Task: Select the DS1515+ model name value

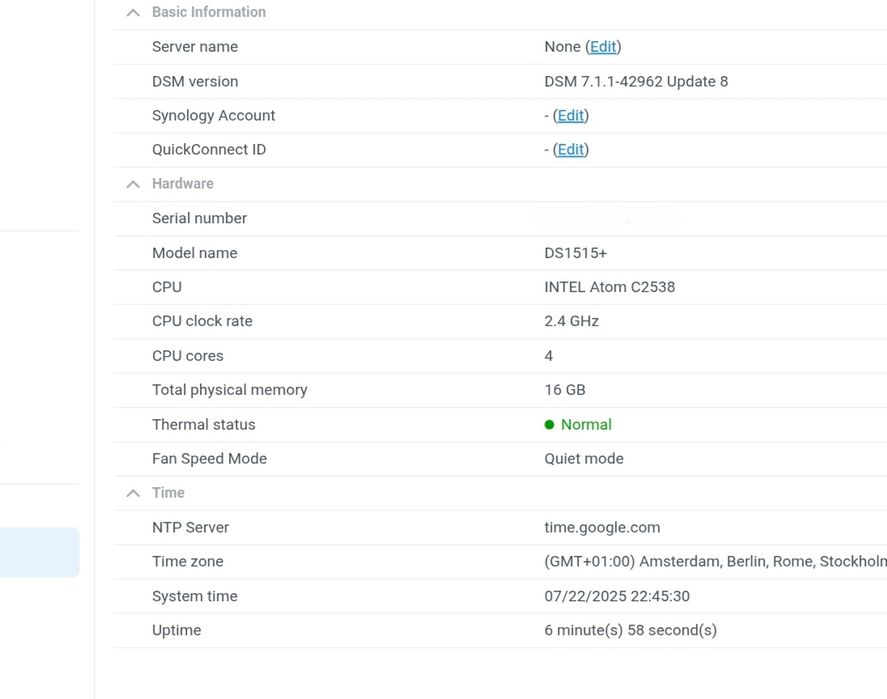Action: [x=575, y=253]
